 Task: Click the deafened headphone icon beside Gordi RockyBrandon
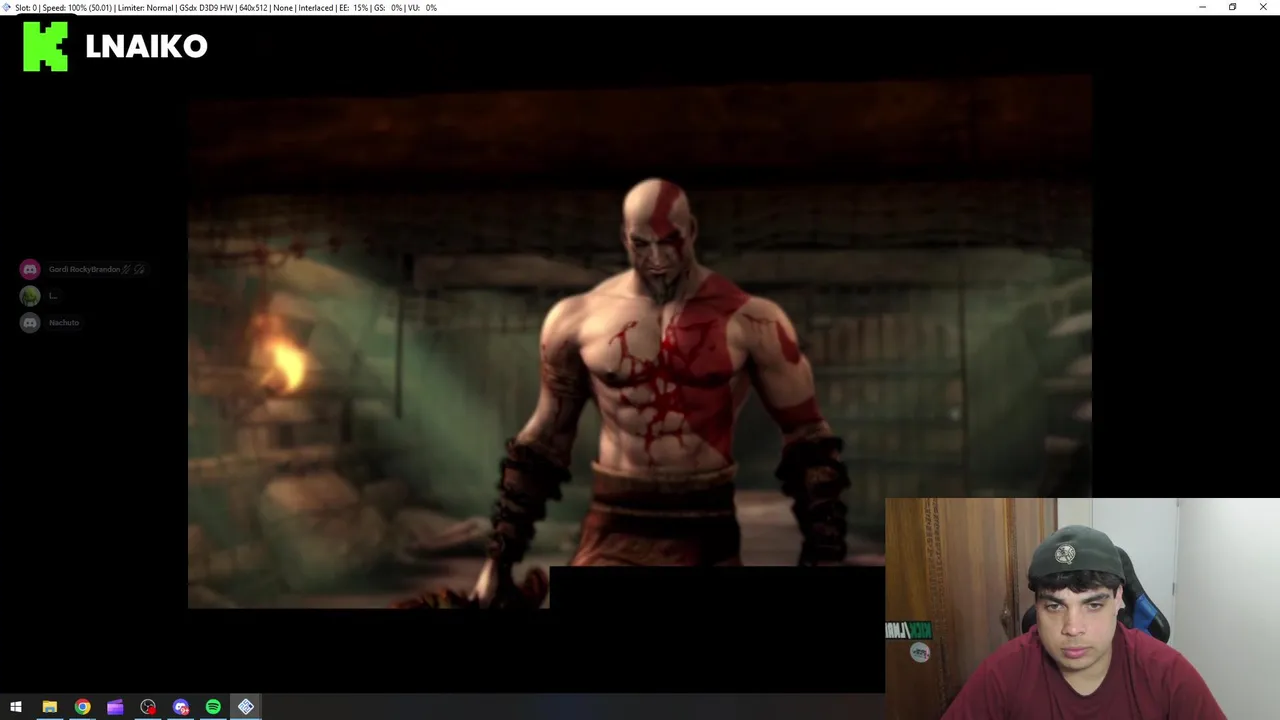139,269
